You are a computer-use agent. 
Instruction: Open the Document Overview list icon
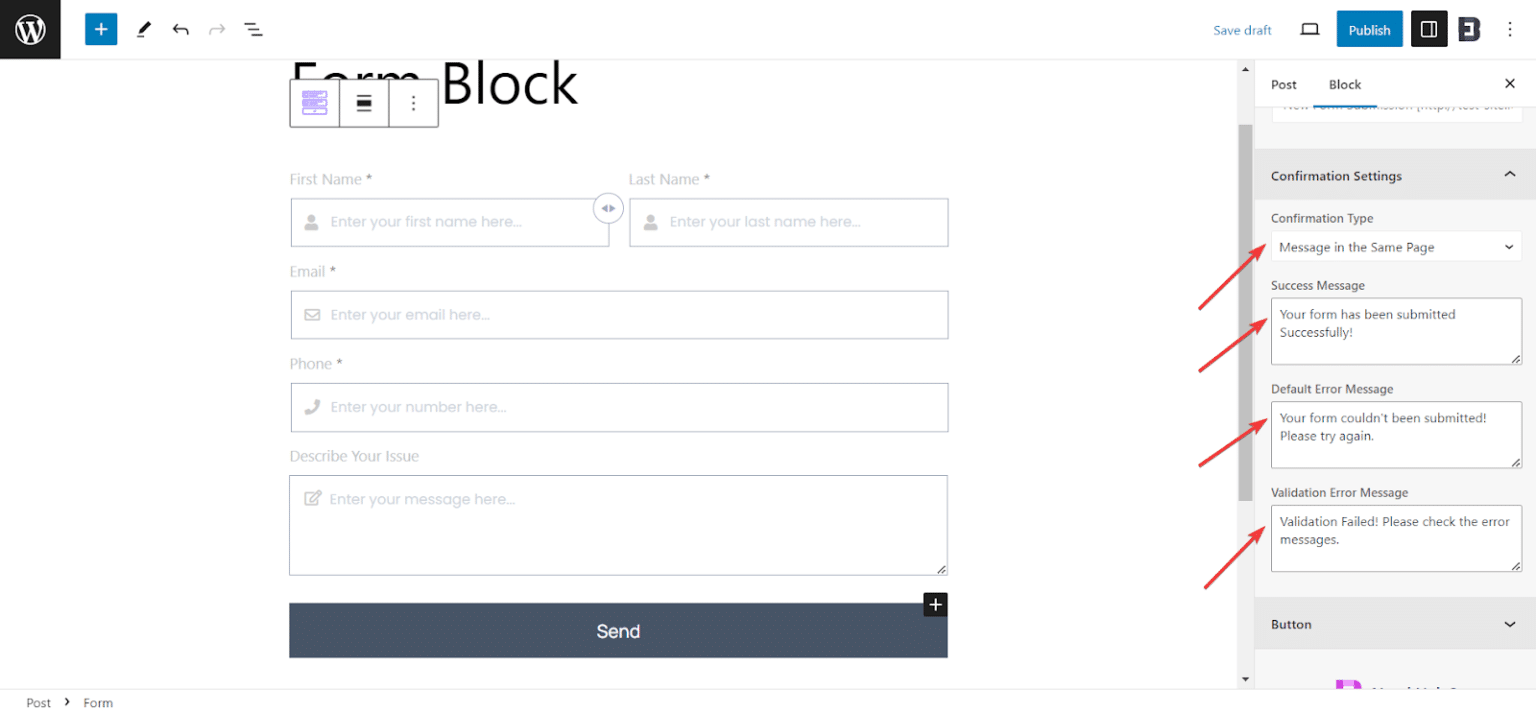(253, 29)
